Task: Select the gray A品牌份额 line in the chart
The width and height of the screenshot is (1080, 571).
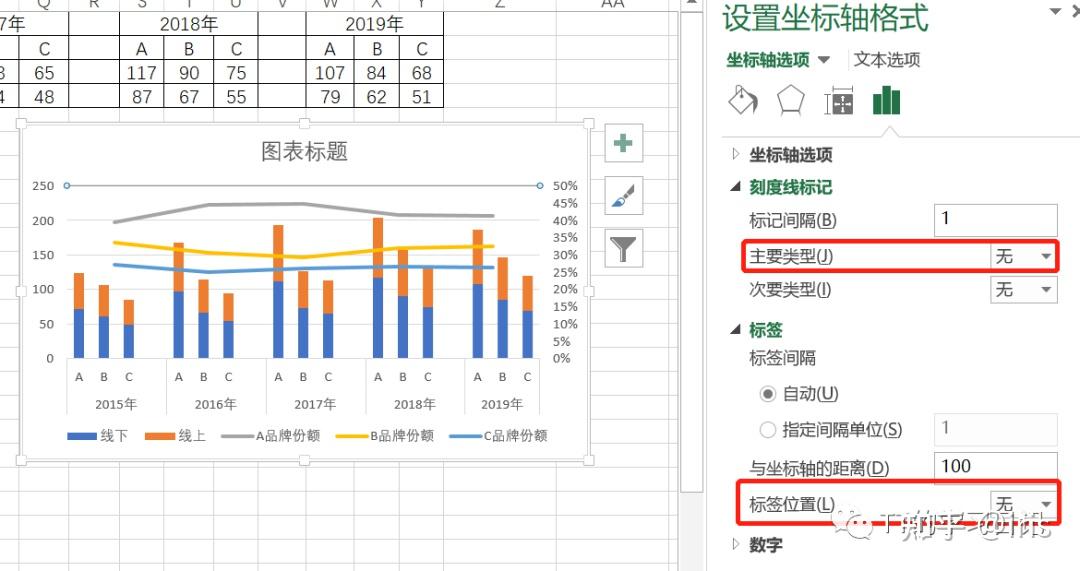Action: click(x=303, y=204)
